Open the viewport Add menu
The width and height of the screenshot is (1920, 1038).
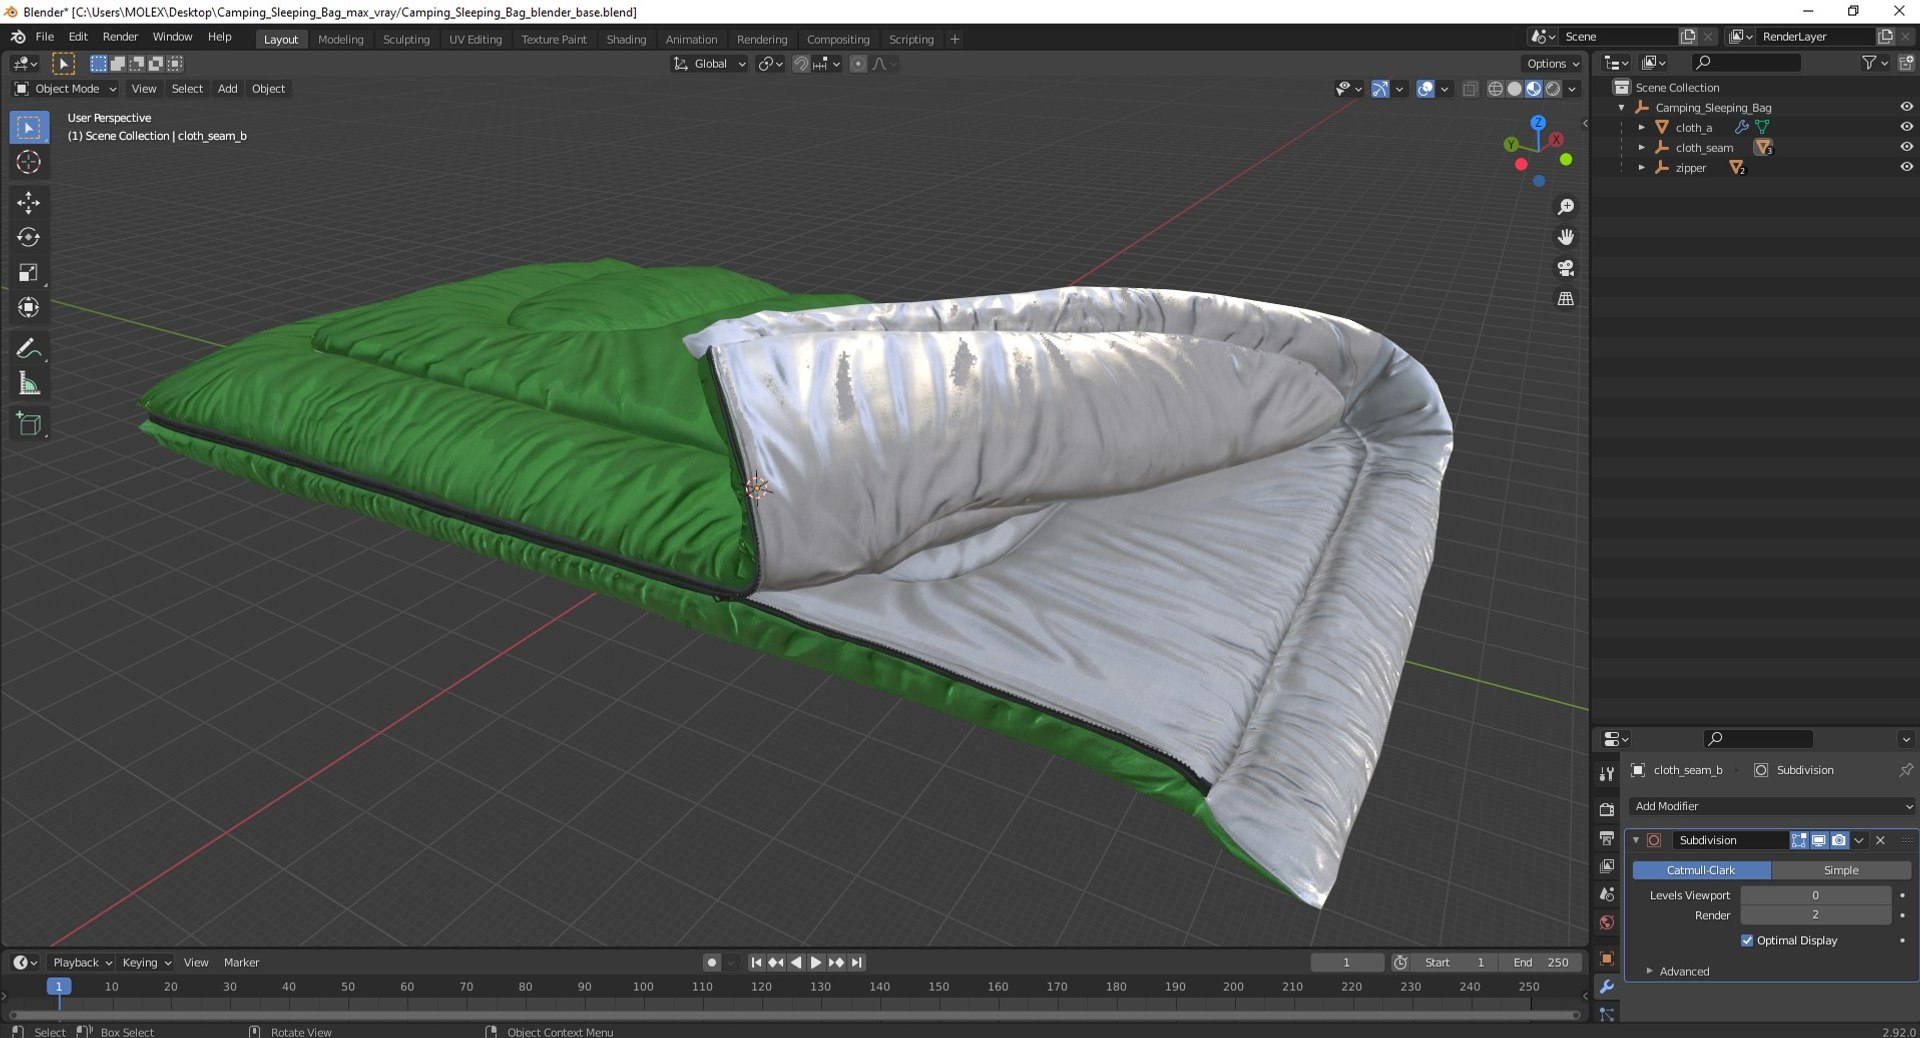227,89
